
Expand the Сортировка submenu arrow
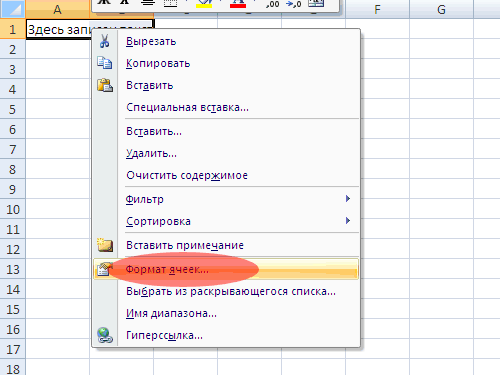pyautogui.click(x=348, y=221)
